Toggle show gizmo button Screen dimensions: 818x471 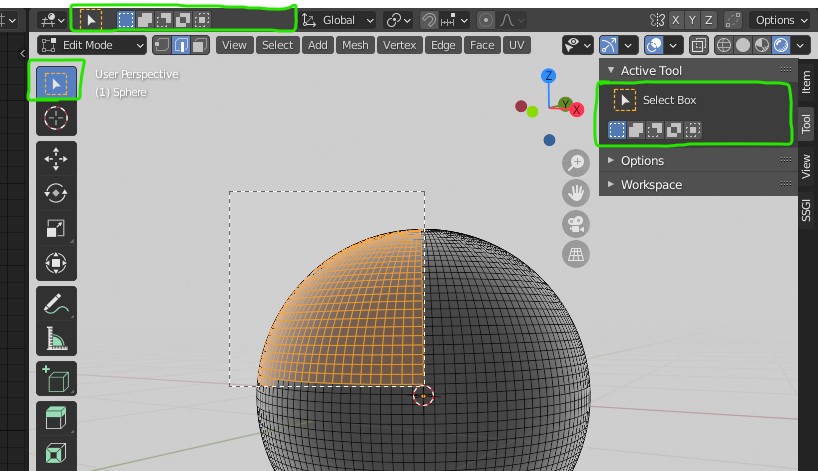tap(609, 45)
